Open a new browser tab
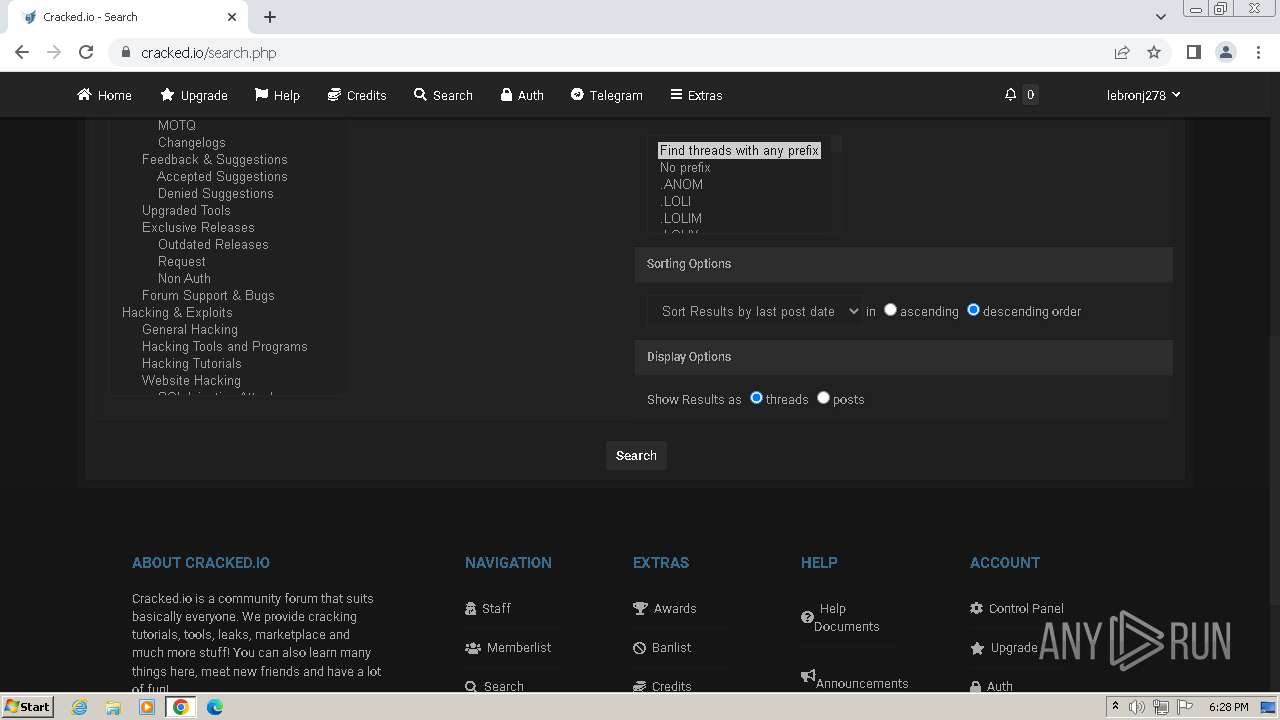Image resolution: width=1280 pixels, height=720 pixels. click(x=270, y=16)
